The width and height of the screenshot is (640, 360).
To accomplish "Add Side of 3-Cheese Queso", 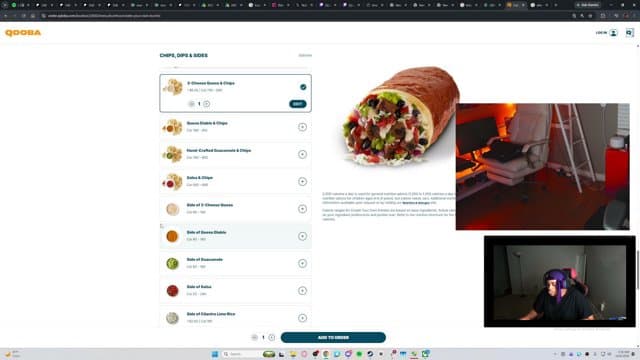I will pyautogui.click(x=302, y=209).
